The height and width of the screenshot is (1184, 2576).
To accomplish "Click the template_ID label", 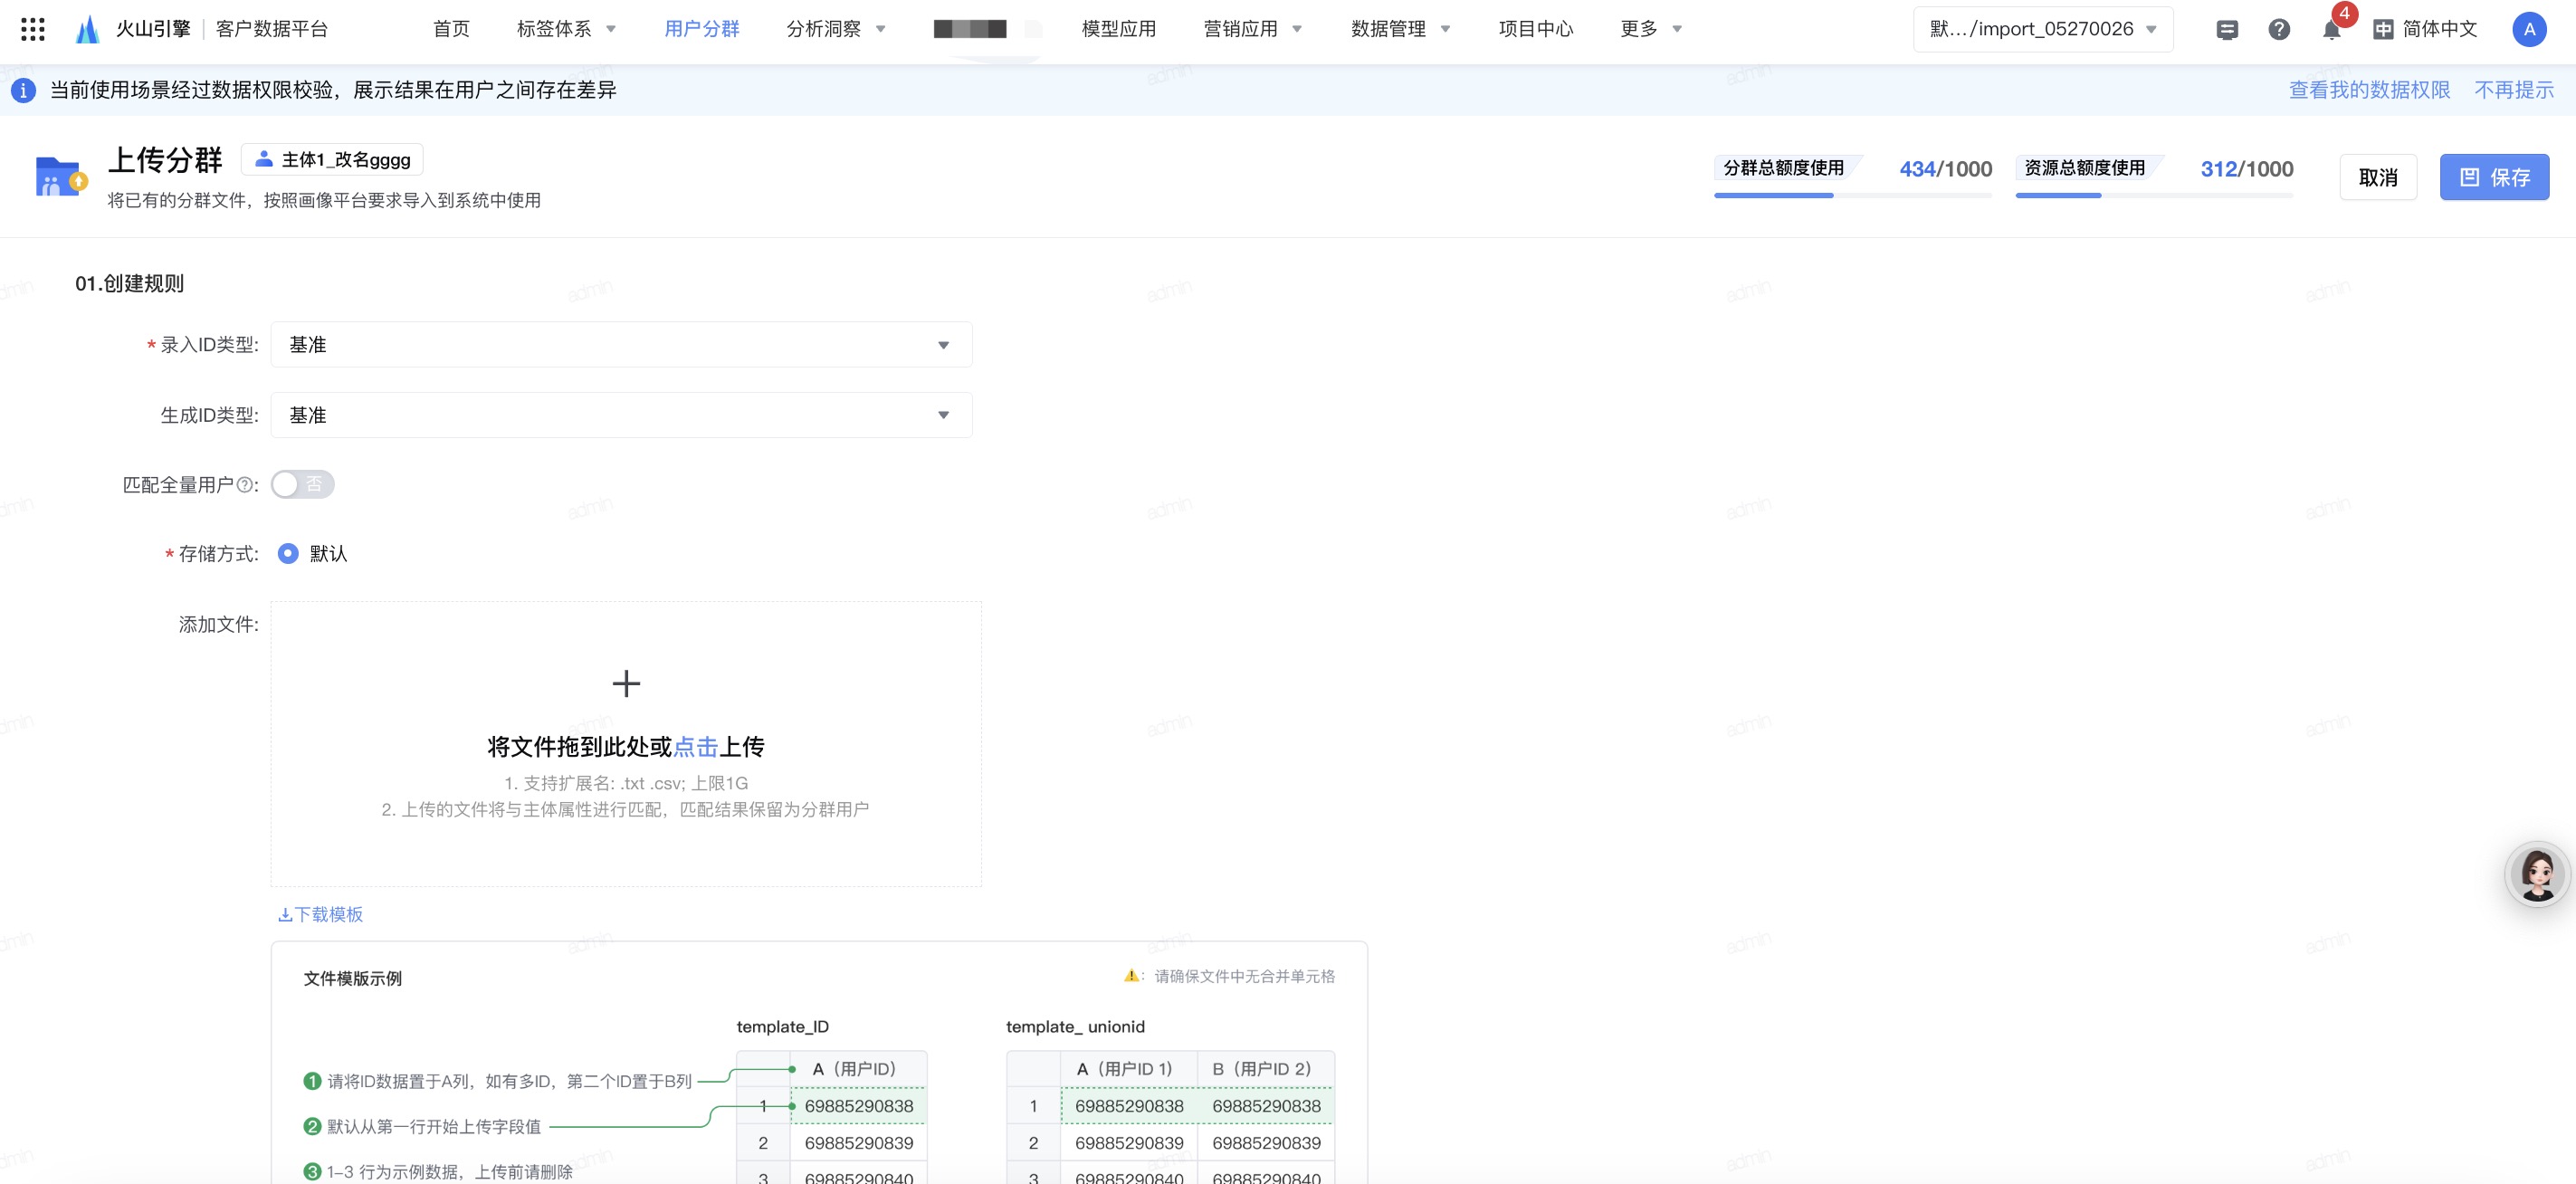I will point(782,1027).
